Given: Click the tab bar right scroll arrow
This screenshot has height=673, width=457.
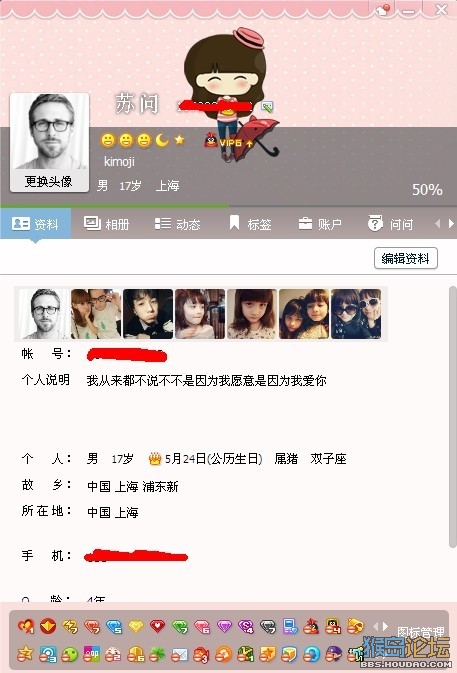Looking at the screenshot, I should (x=451, y=224).
